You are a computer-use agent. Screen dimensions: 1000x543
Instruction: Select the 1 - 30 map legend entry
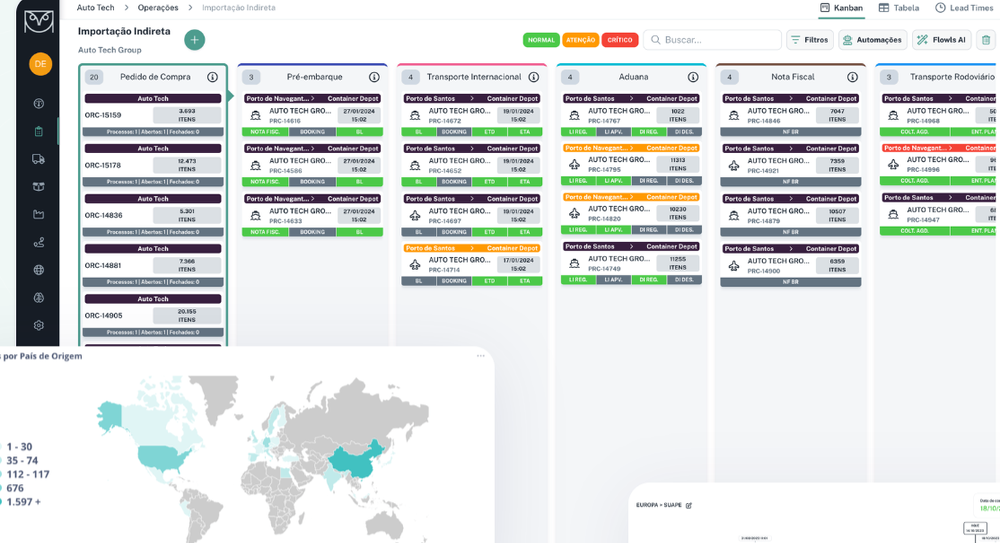point(18,447)
